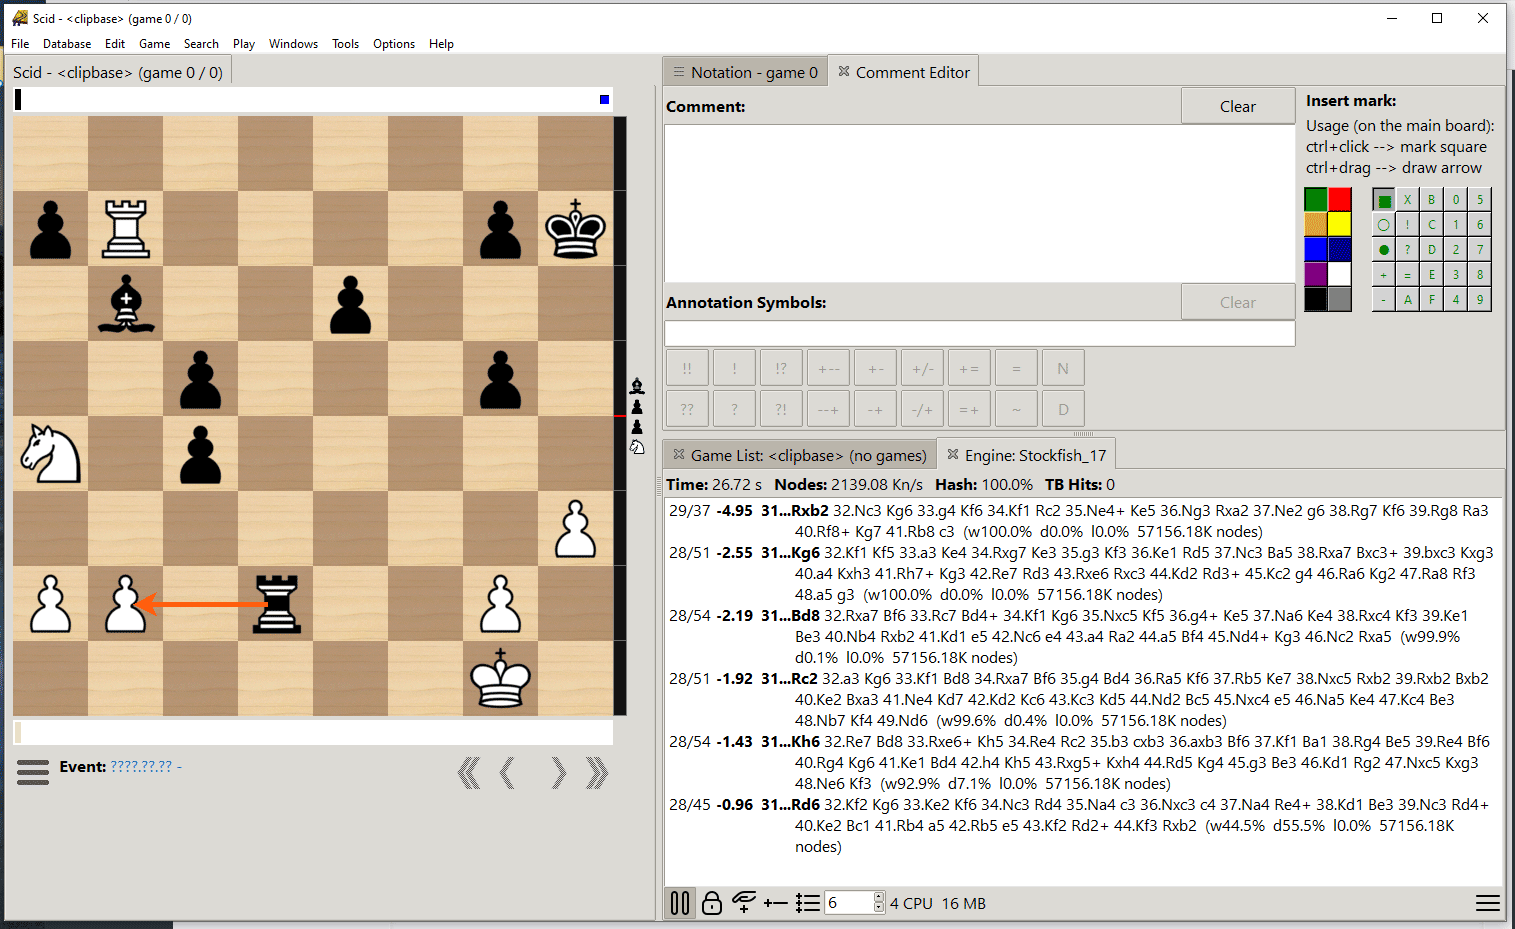Screen dimensions: 1515x929
Task: Add the engine variation to the game
Action: (x=744, y=903)
